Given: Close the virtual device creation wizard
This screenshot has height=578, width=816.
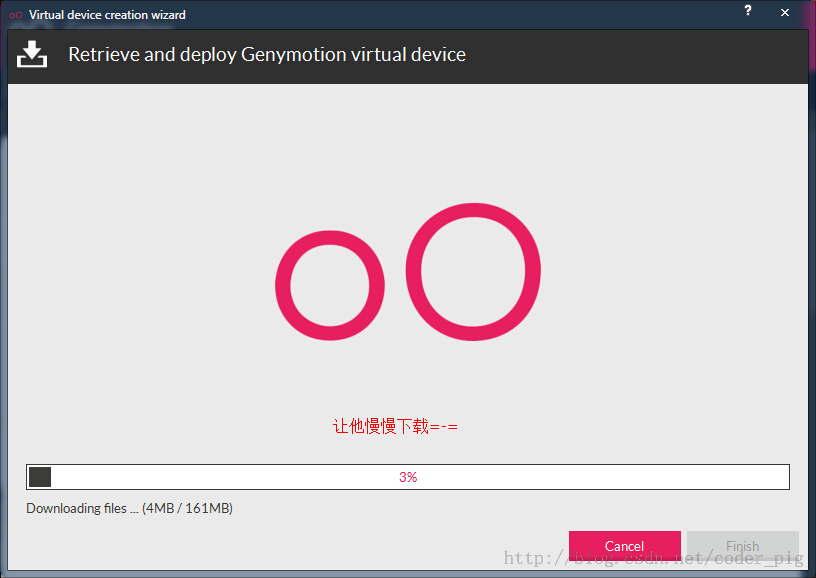Looking at the screenshot, I should click(x=785, y=12).
